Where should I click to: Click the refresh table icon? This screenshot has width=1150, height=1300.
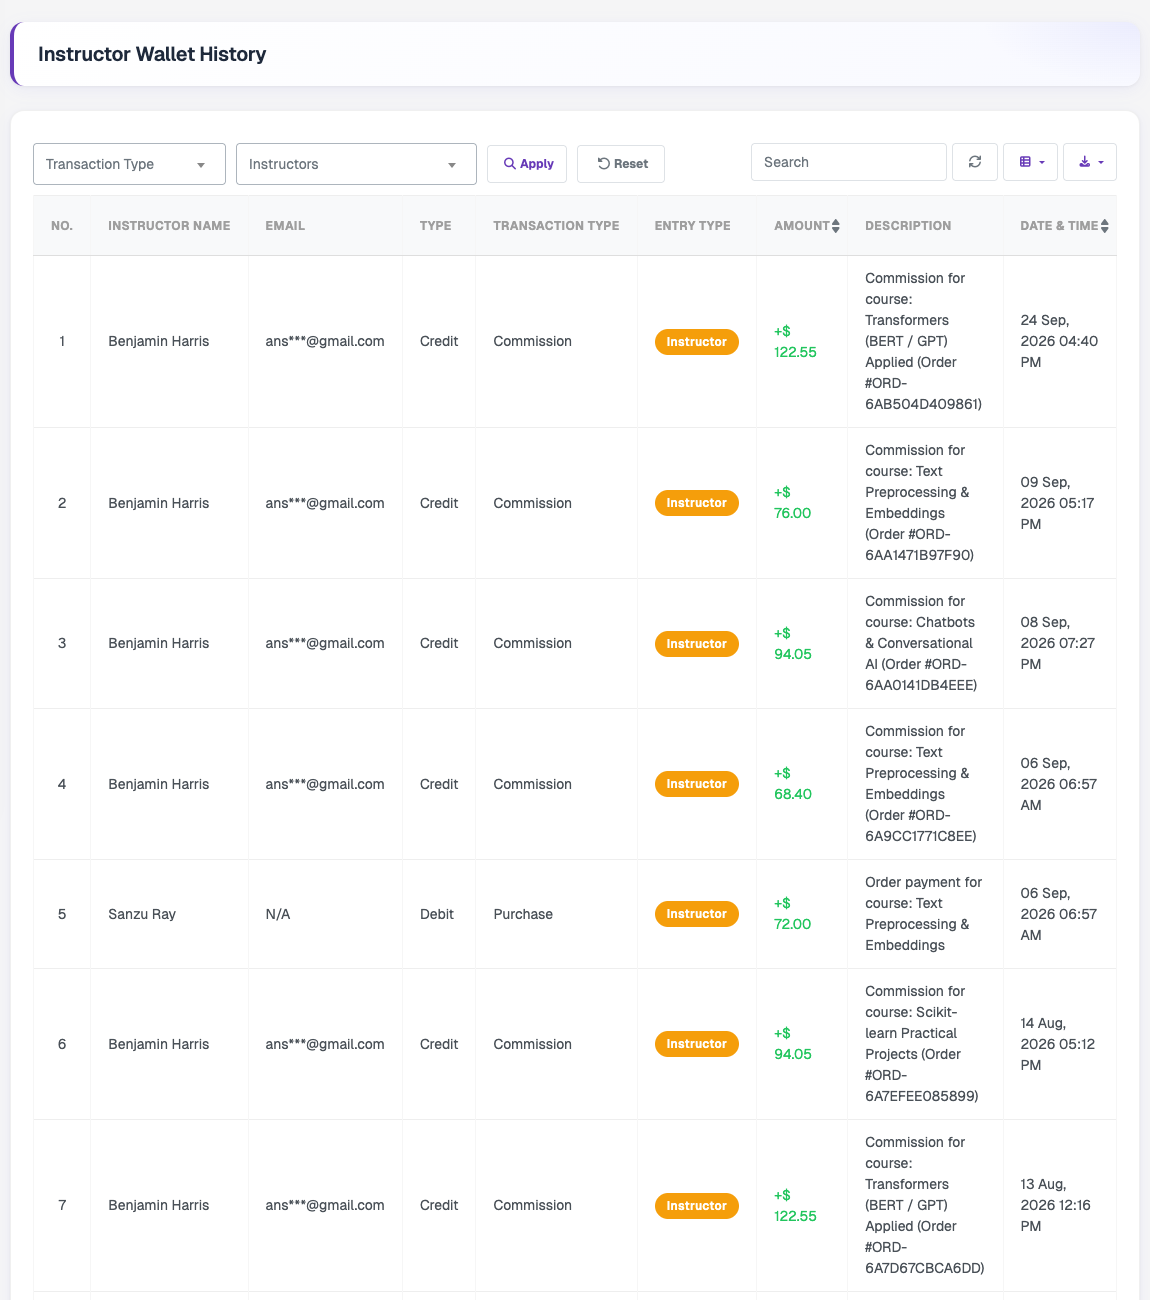(x=975, y=162)
